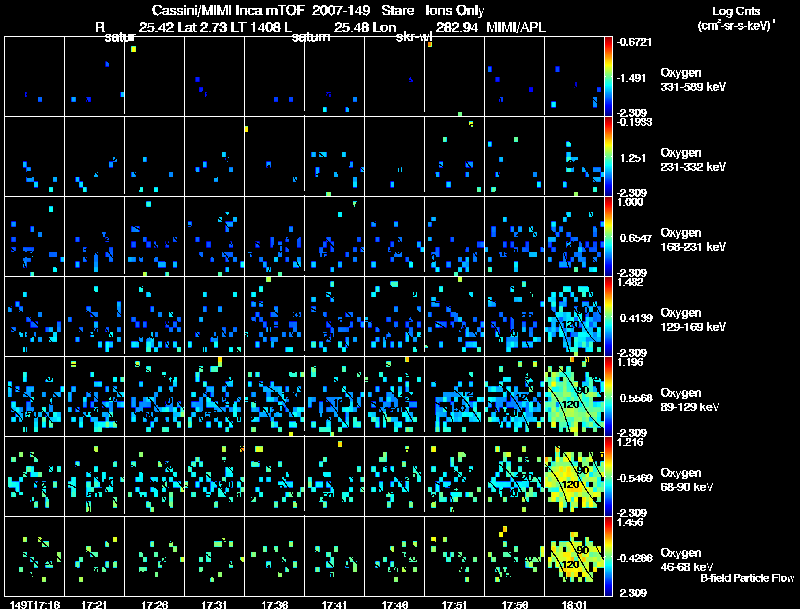Click the MIMI/APL label in header

pyautogui.click(x=516, y=27)
